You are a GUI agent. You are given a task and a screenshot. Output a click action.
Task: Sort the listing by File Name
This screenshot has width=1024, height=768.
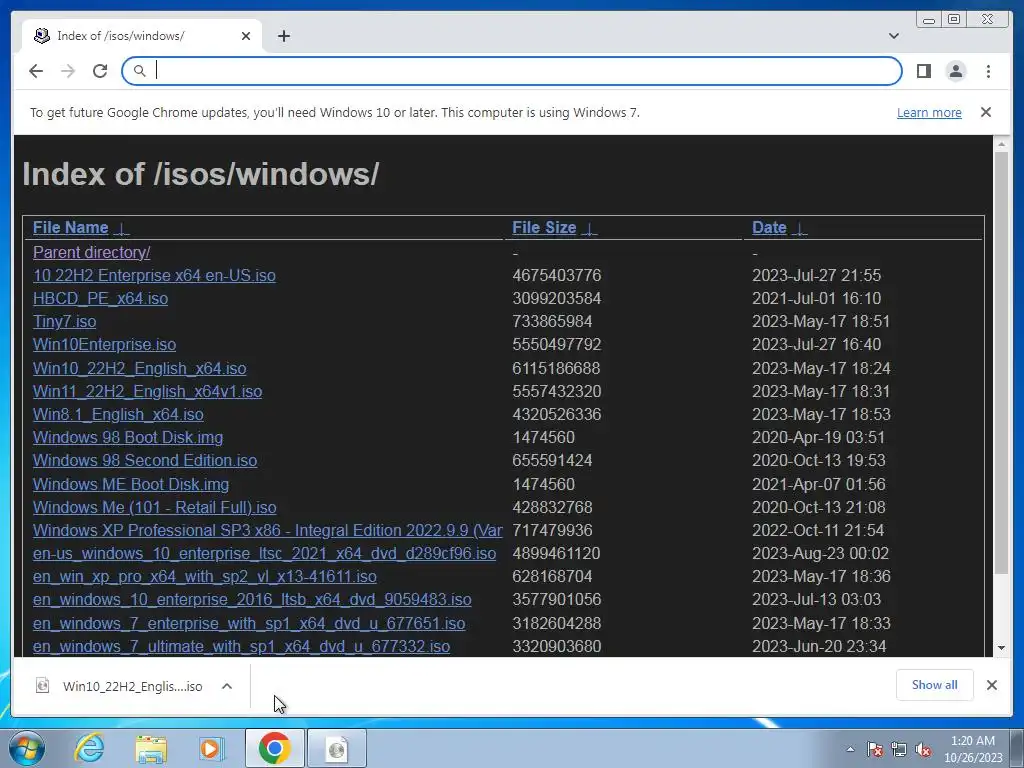click(71, 227)
